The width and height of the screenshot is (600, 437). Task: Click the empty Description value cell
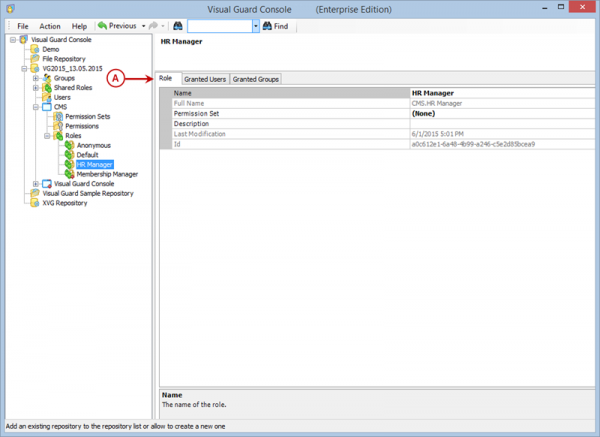(502, 124)
